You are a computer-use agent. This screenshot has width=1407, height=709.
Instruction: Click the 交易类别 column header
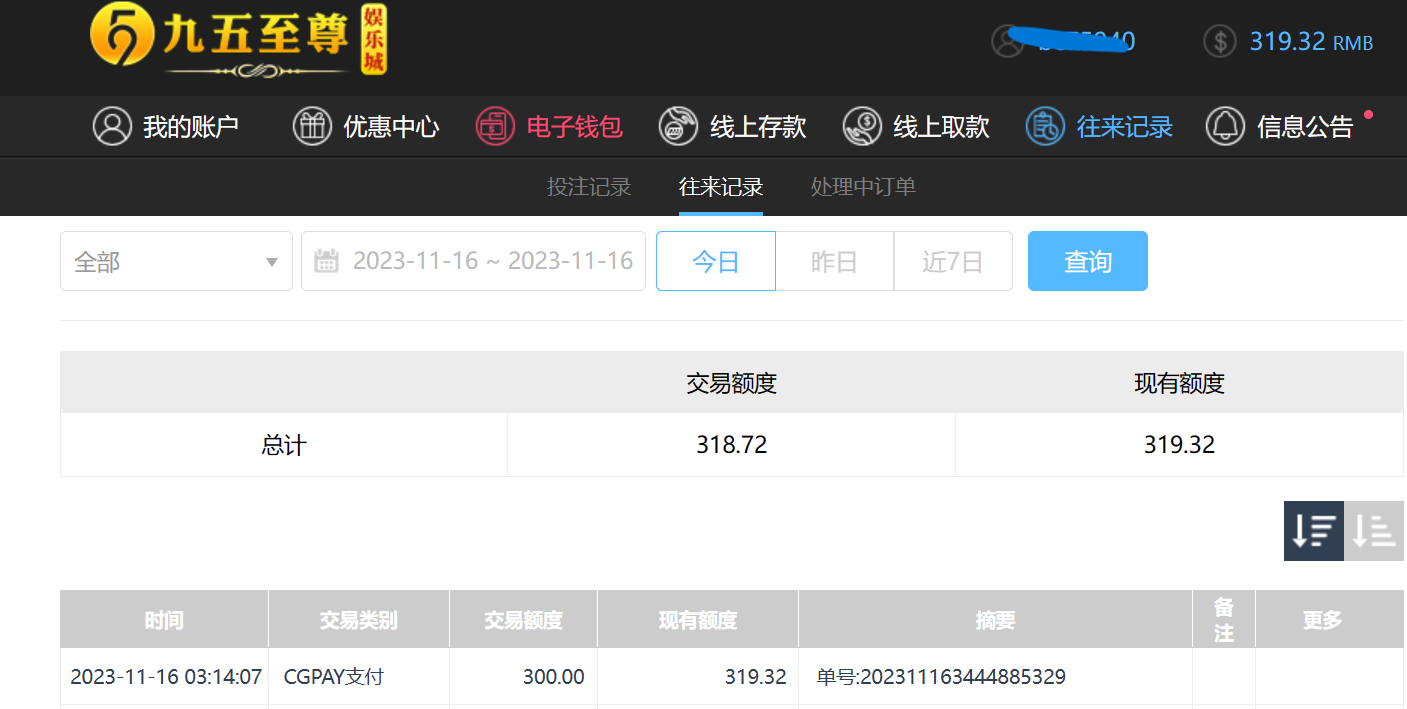[358, 620]
